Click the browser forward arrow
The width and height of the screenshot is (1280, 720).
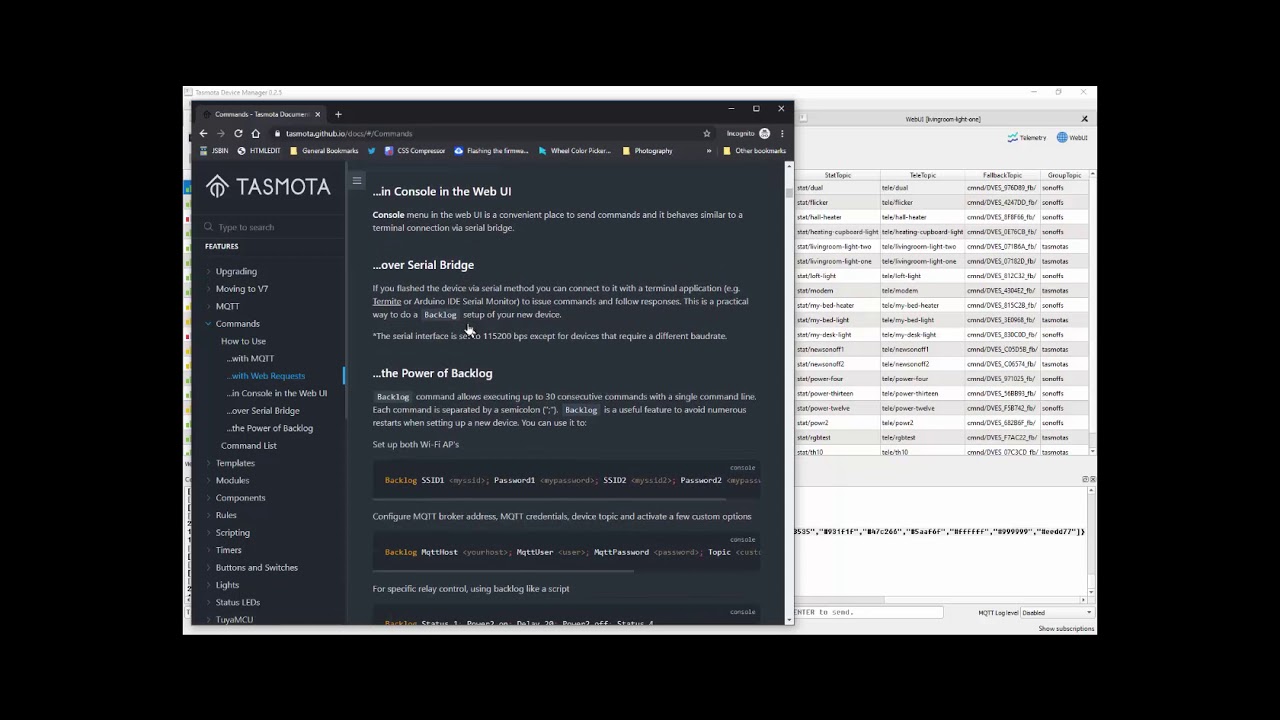(x=220, y=133)
